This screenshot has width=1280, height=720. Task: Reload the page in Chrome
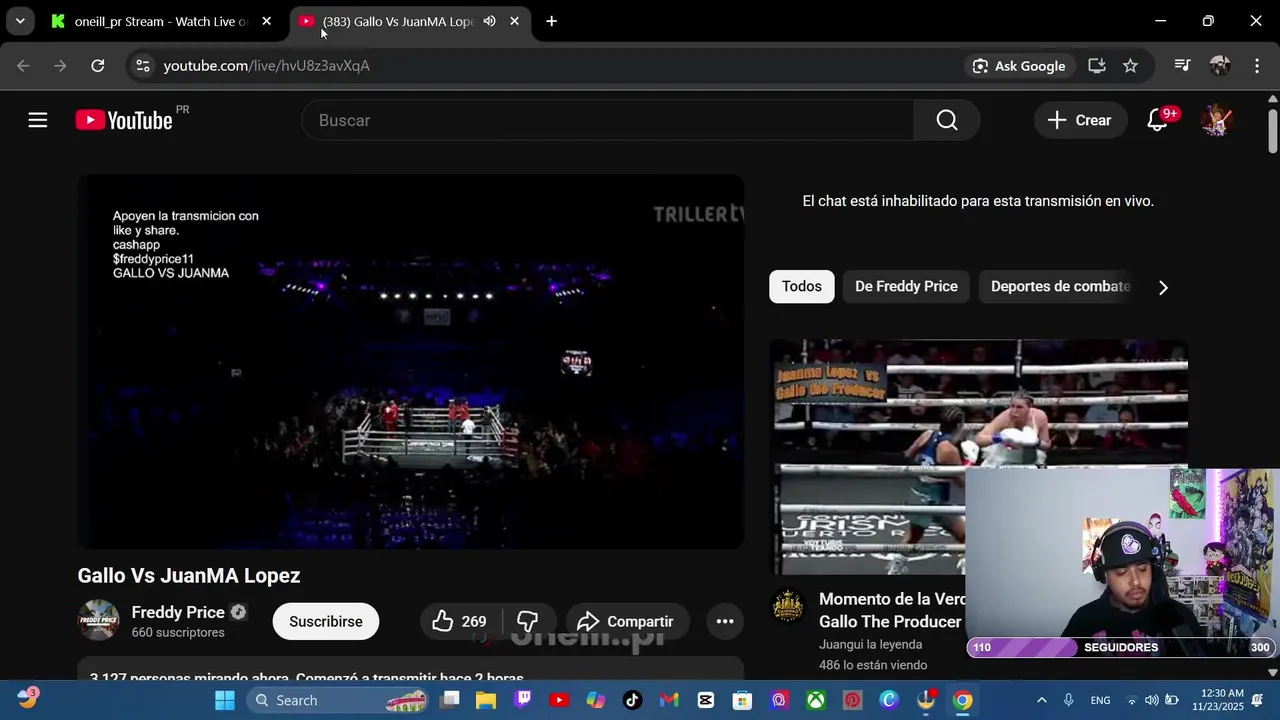coord(97,65)
